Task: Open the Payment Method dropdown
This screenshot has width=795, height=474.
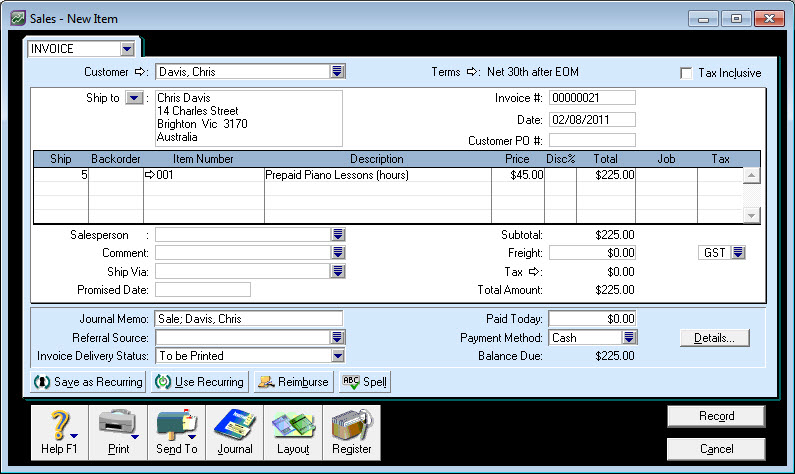Action: coord(630,338)
